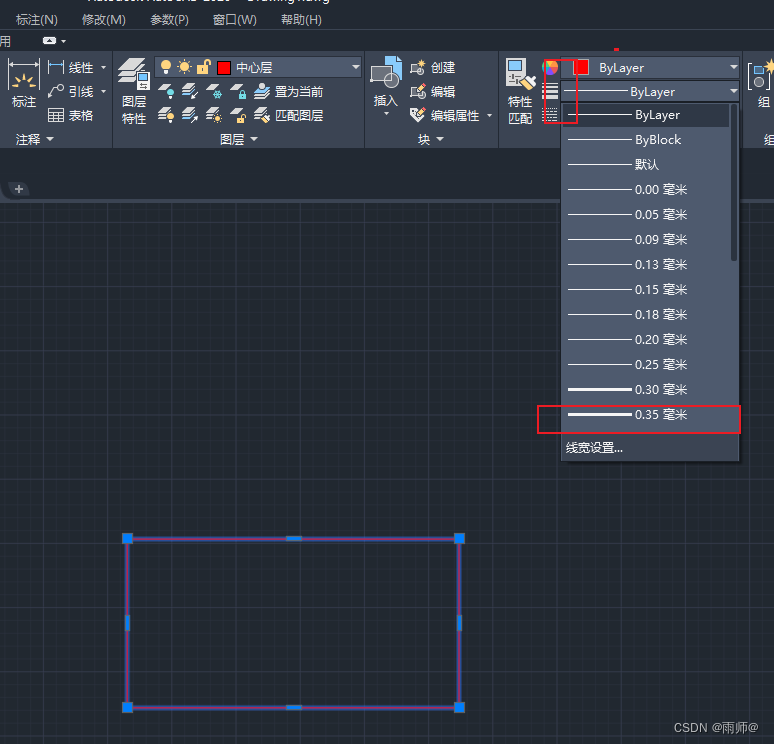Viewport: 774px width, 744px height.
Task: Open the 标注(N) menu
Action: (x=37, y=20)
